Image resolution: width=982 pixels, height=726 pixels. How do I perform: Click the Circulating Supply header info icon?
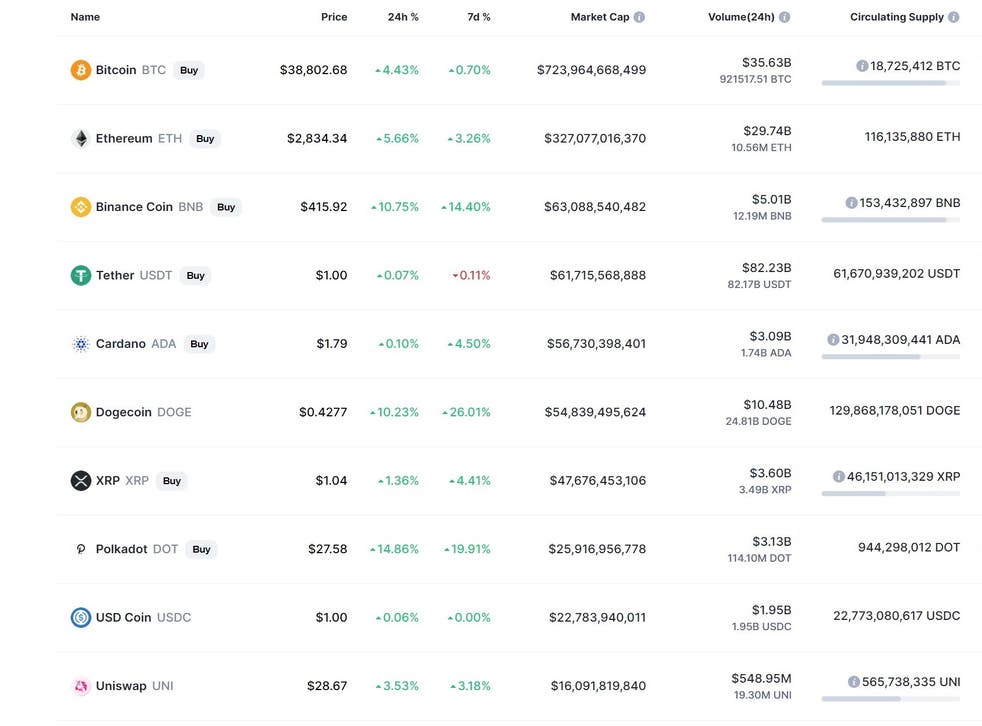click(953, 17)
